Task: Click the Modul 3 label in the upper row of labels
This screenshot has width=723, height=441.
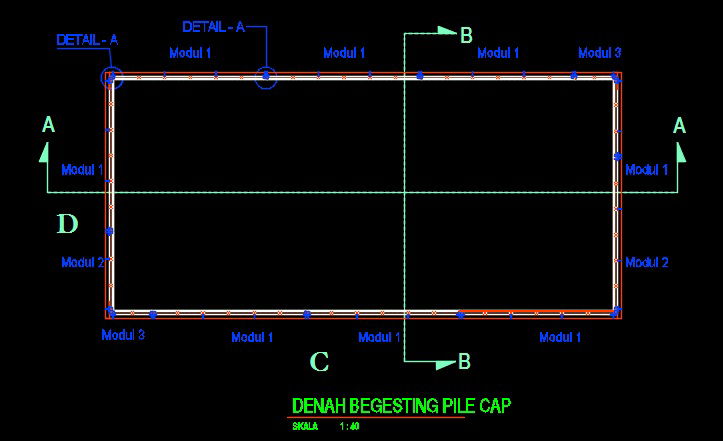Action: (x=599, y=53)
